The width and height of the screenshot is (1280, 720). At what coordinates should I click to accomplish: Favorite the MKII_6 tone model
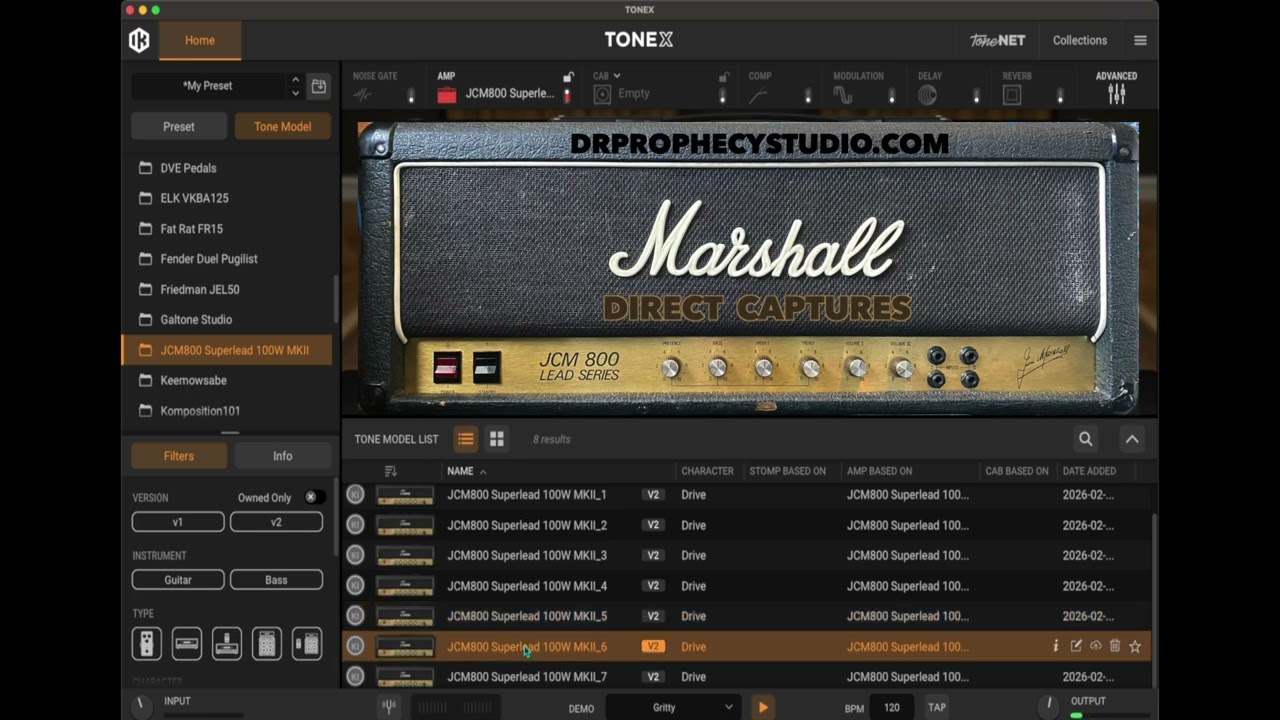pos(1135,647)
